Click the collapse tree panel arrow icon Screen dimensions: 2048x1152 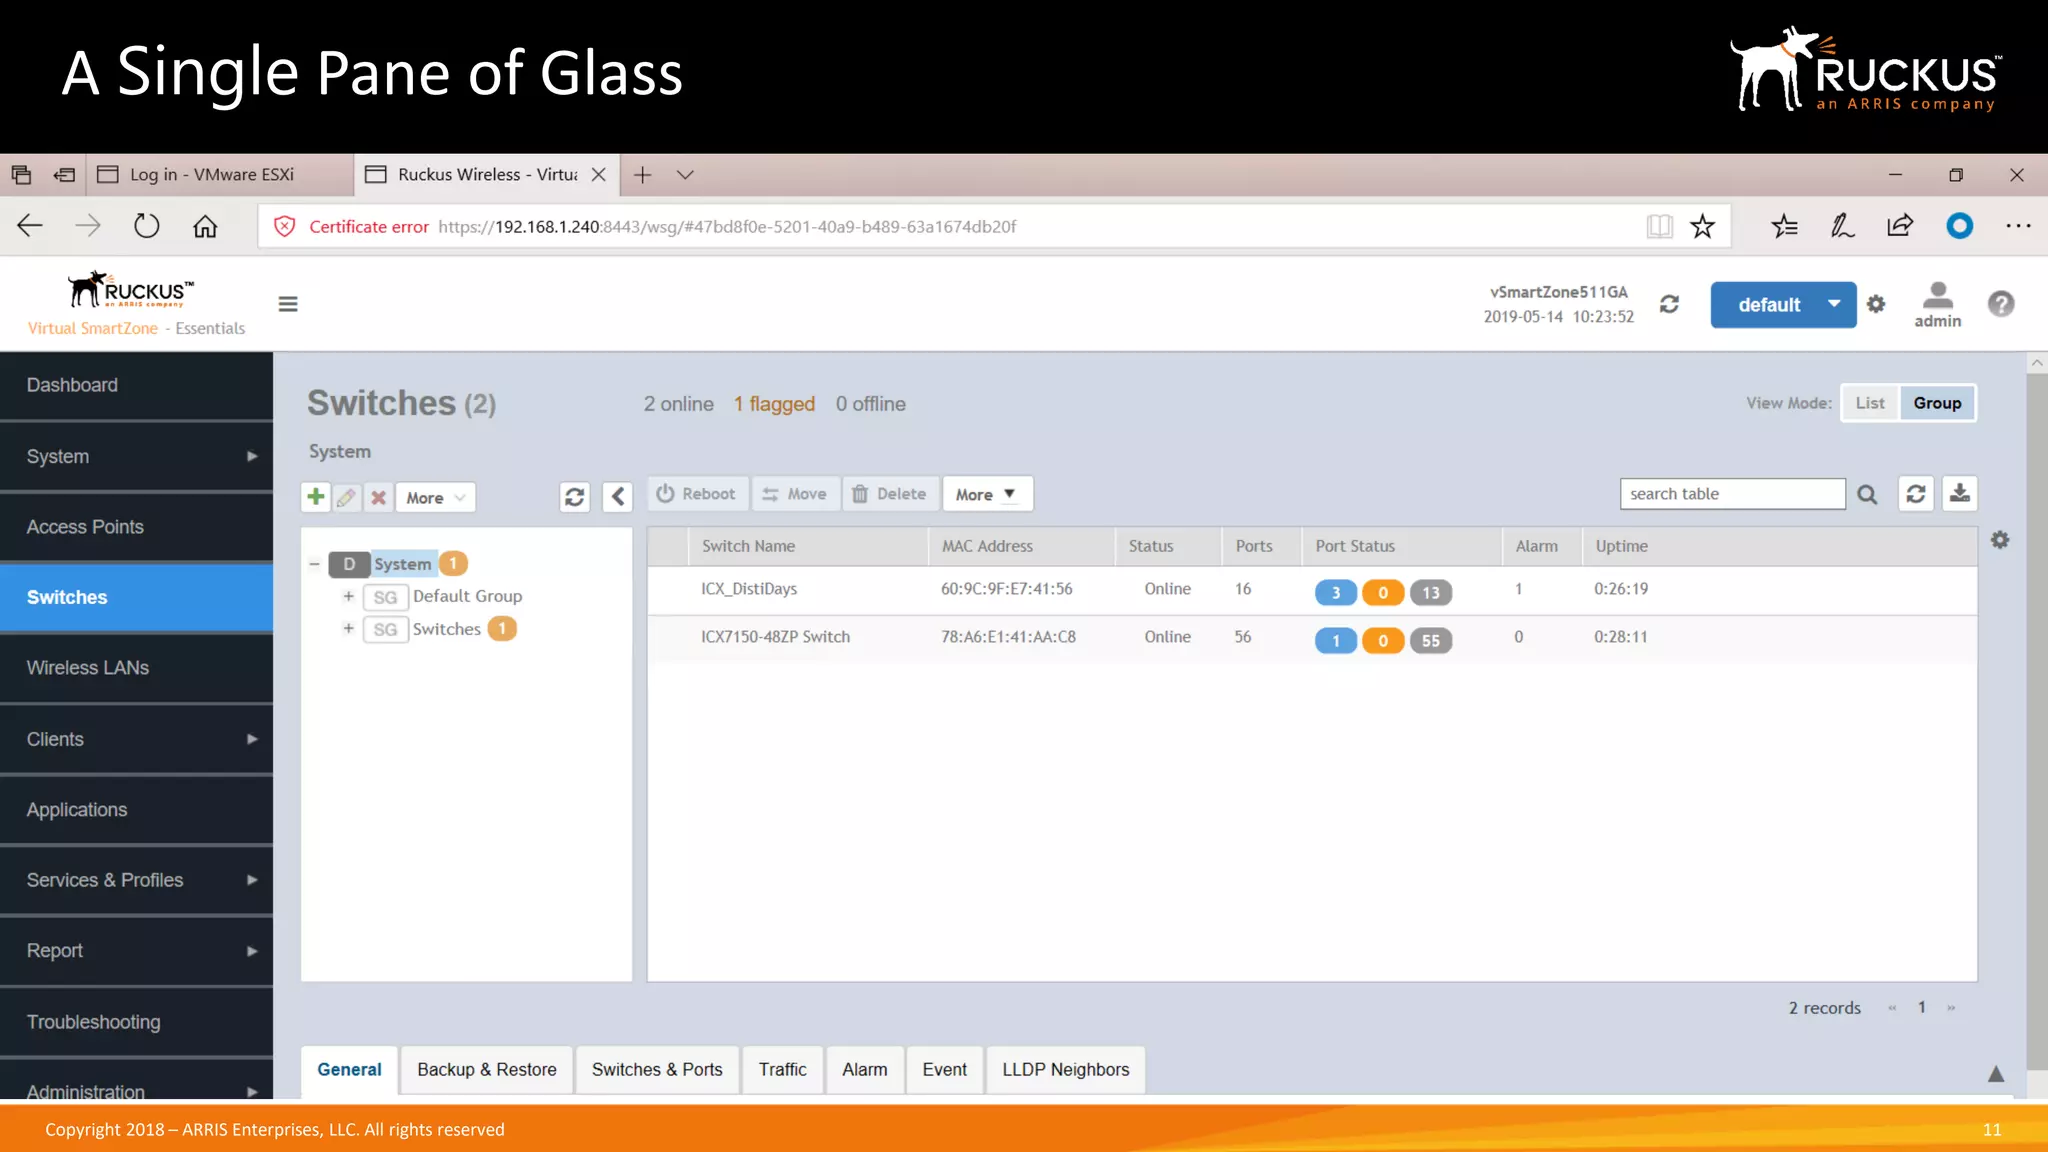618,497
